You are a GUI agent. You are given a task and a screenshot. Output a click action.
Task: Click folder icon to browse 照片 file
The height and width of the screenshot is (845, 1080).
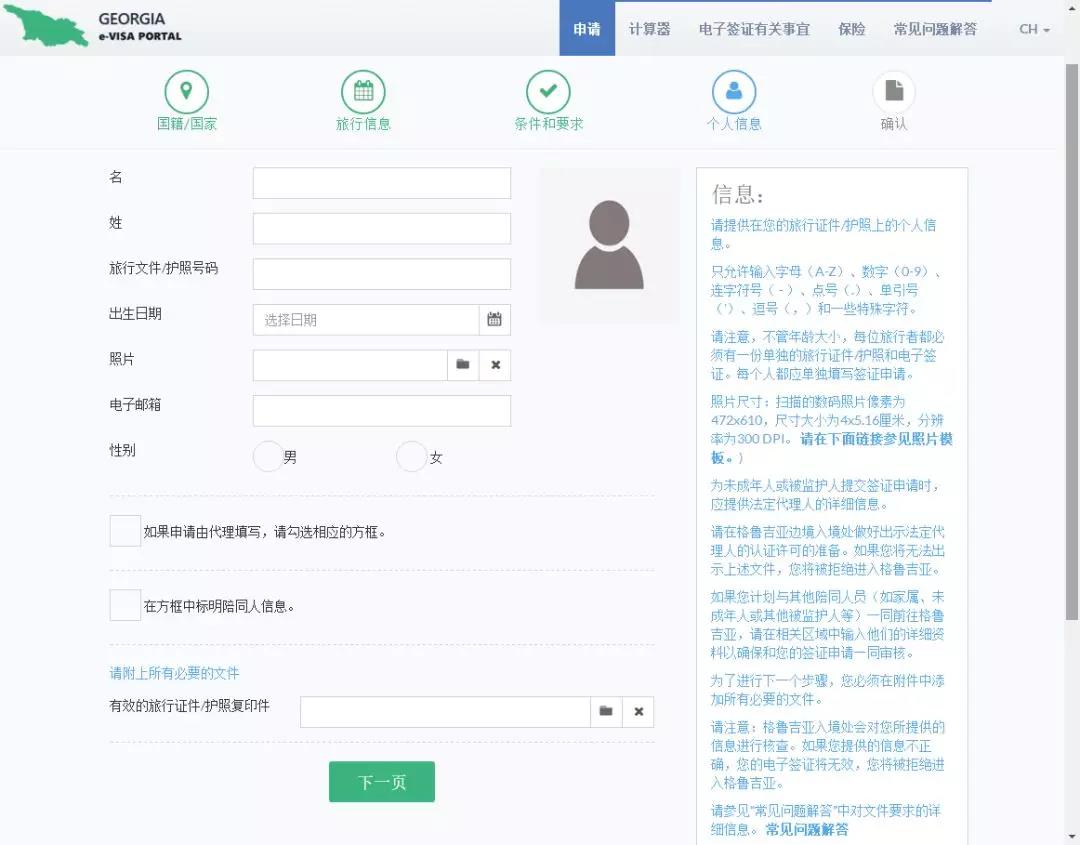click(463, 365)
